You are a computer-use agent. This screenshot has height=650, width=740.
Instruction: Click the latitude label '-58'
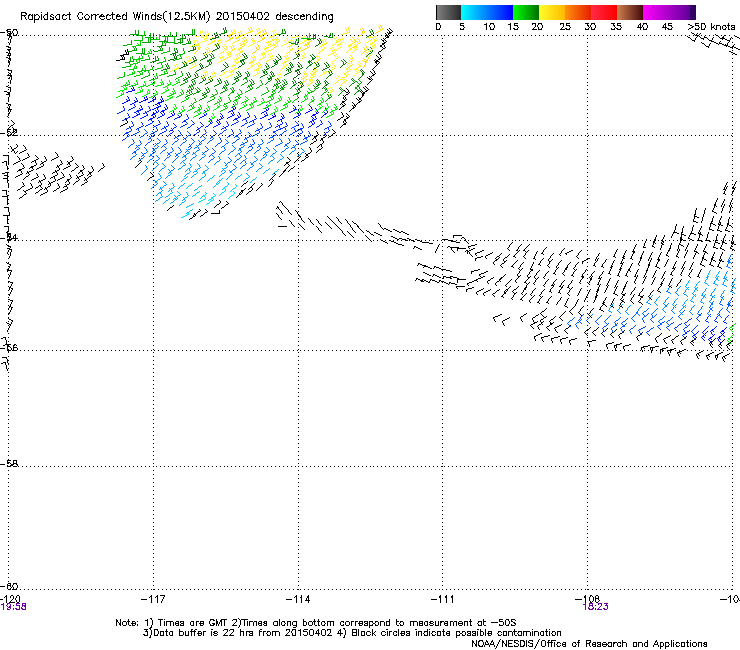(x=9, y=464)
